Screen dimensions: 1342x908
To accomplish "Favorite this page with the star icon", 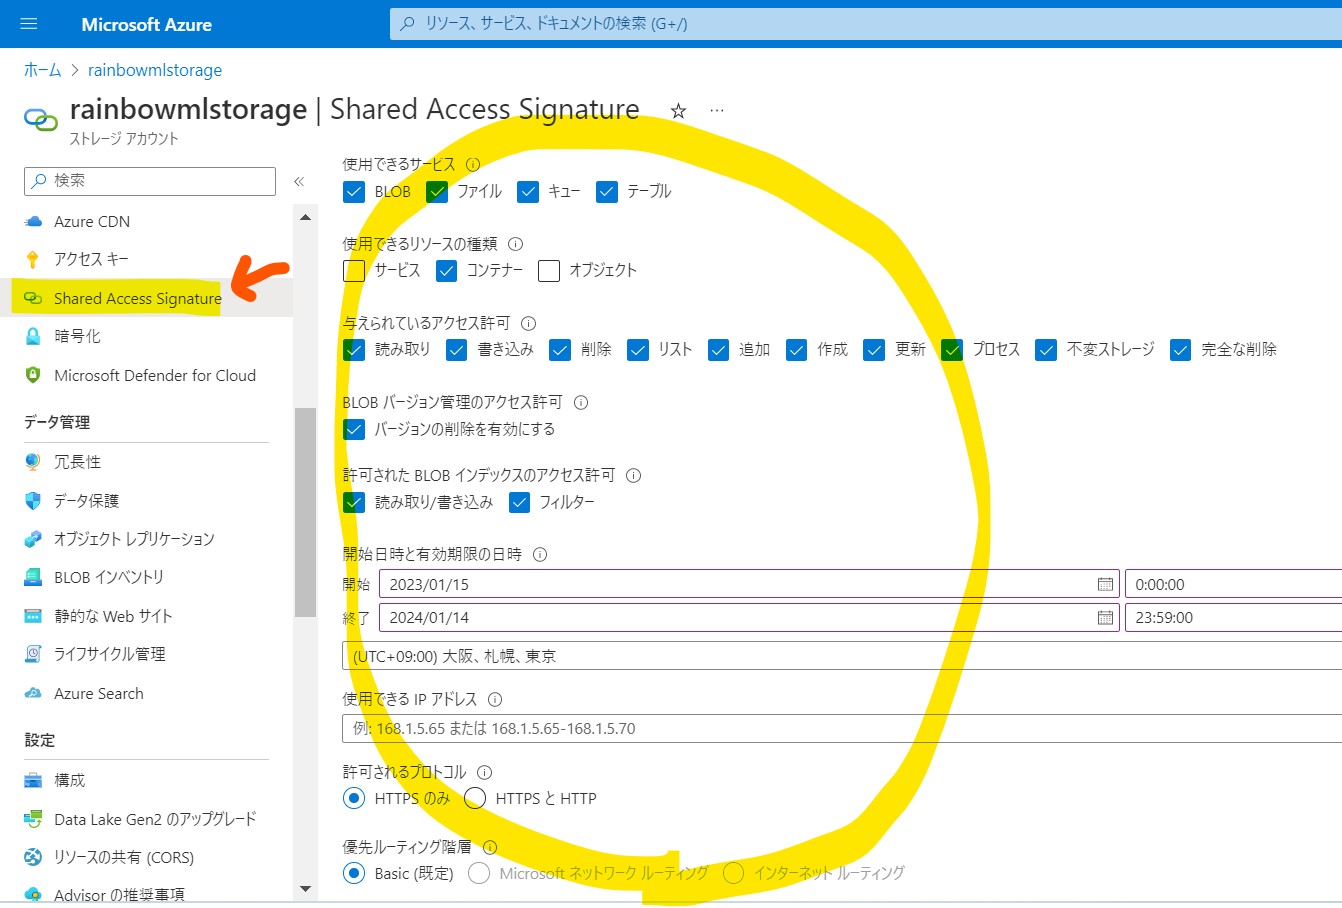I will click(678, 111).
